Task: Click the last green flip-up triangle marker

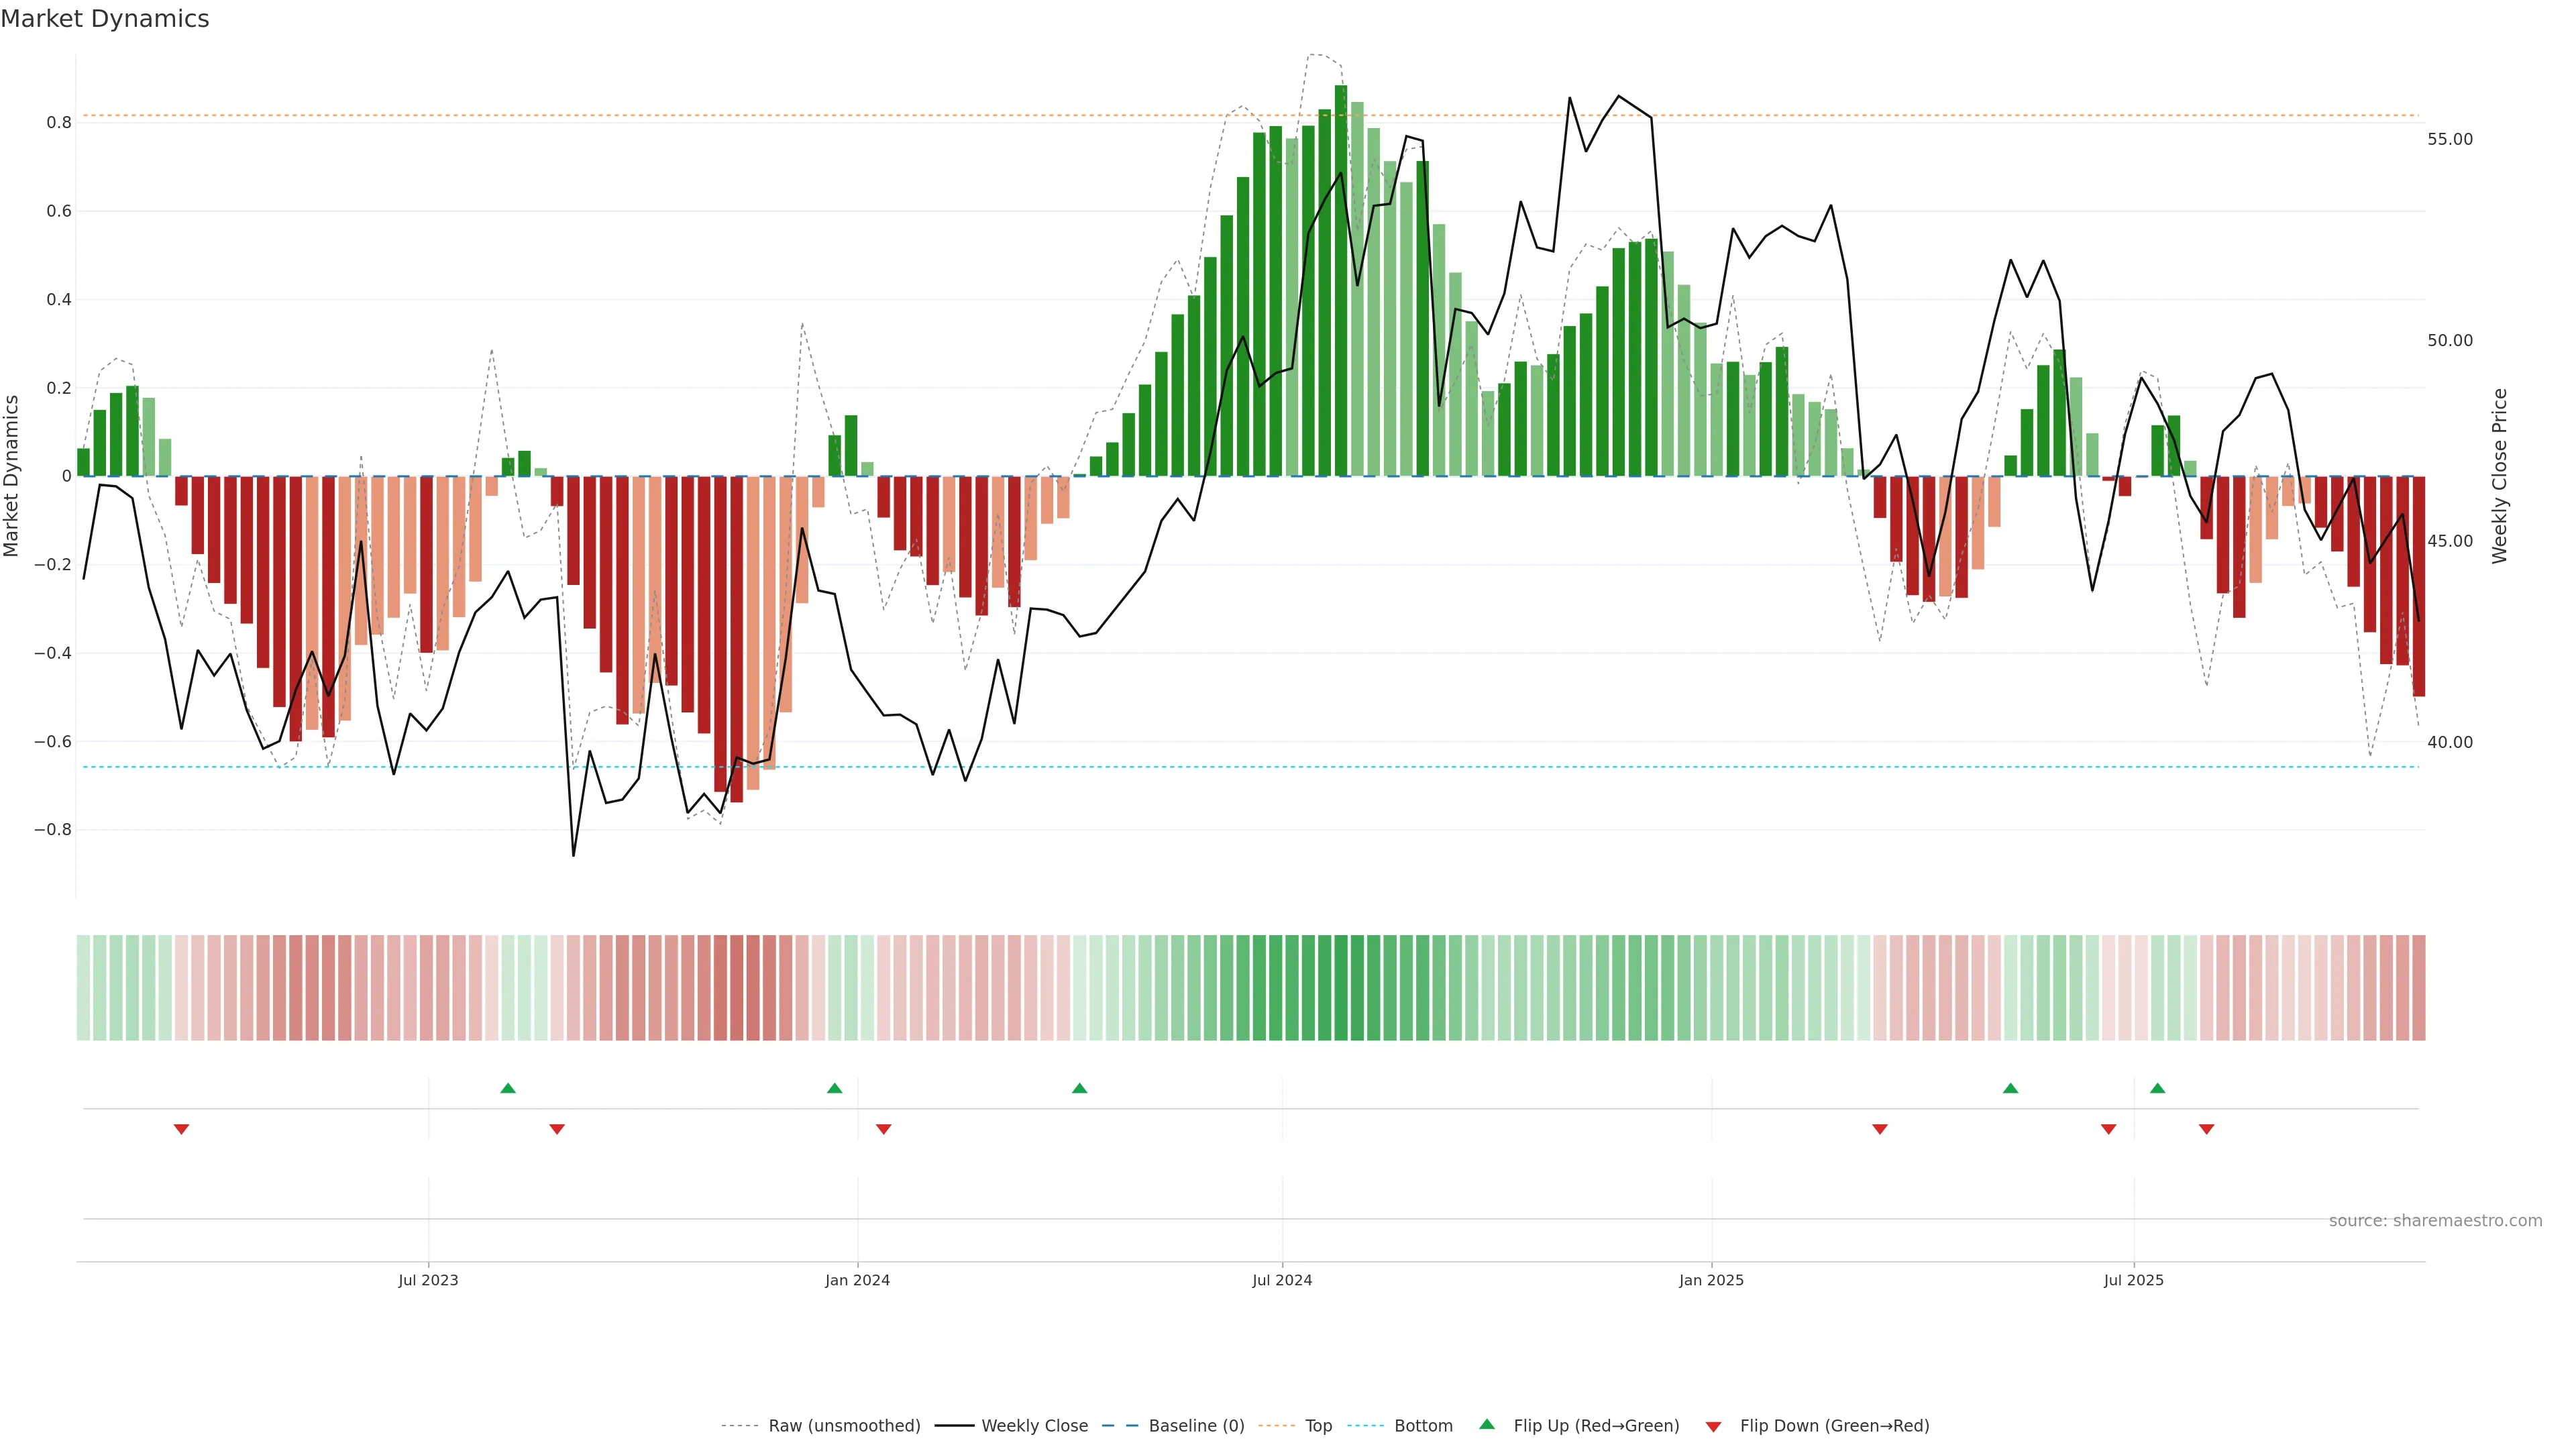Action: click(2157, 1088)
